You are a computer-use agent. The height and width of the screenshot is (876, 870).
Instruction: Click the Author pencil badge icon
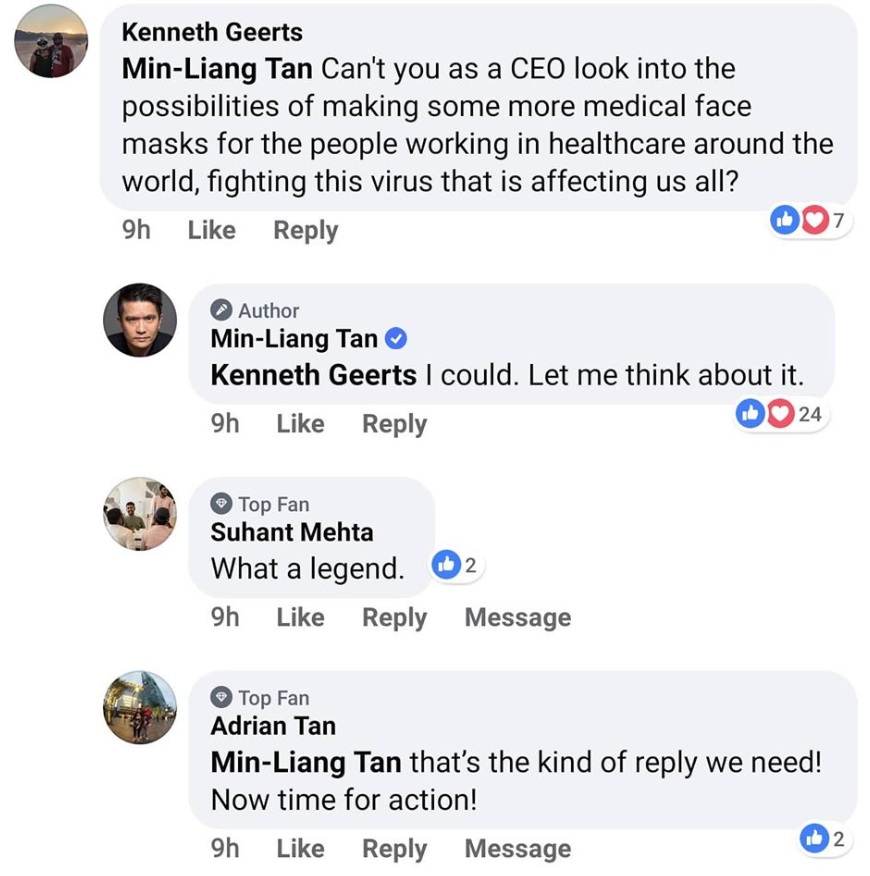point(222,310)
